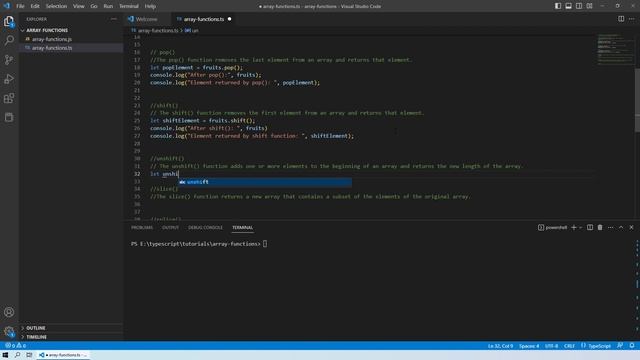Switch to the OUTPUT panel tab
Screen dimensions: 640x360
pos(171,227)
